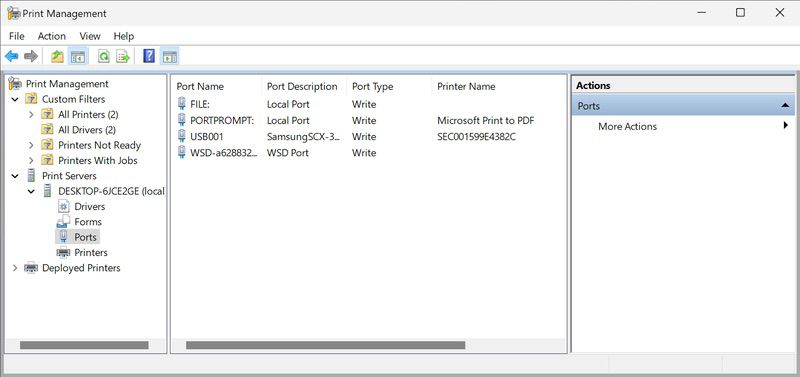Click the Printers With Jobs filter icon

click(x=47, y=160)
